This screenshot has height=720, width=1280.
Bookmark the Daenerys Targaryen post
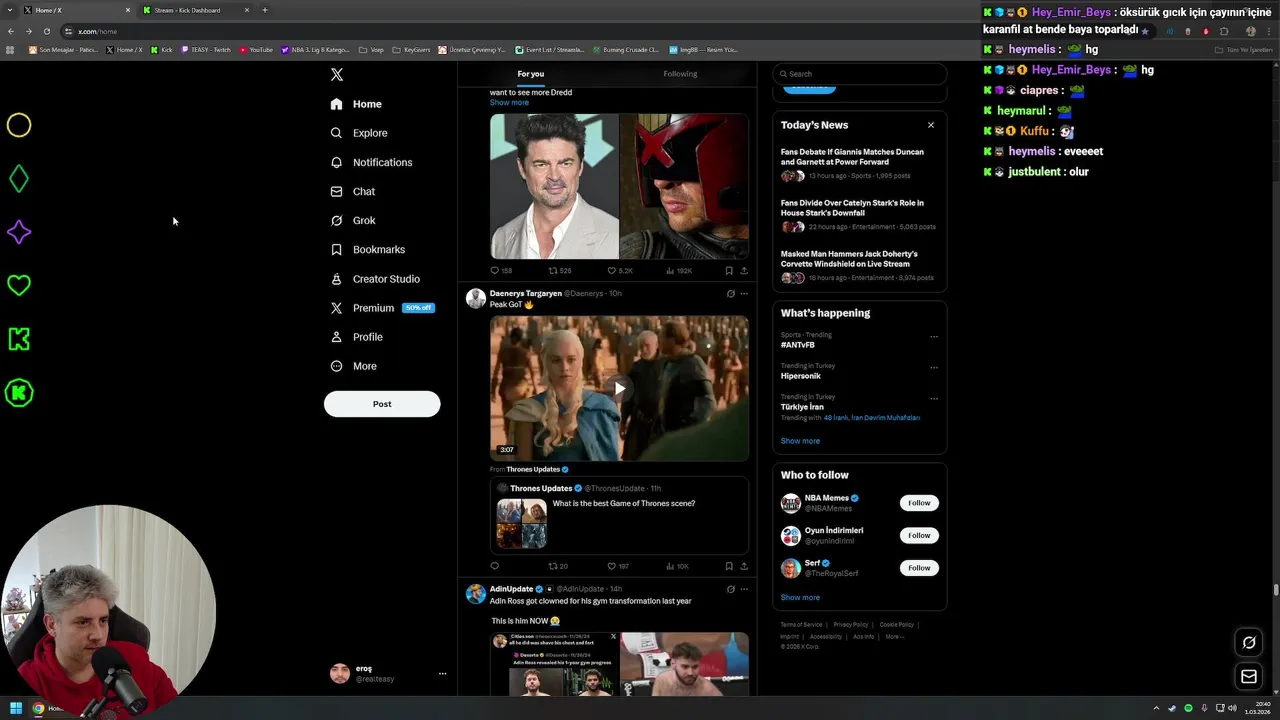click(x=729, y=566)
